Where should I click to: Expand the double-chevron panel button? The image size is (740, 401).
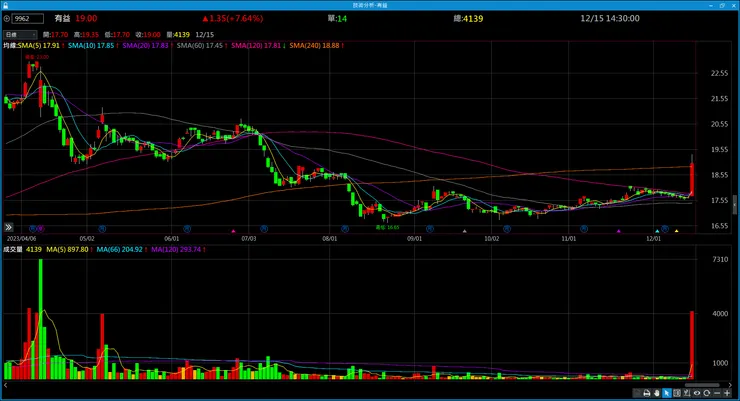[x=8, y=227]
